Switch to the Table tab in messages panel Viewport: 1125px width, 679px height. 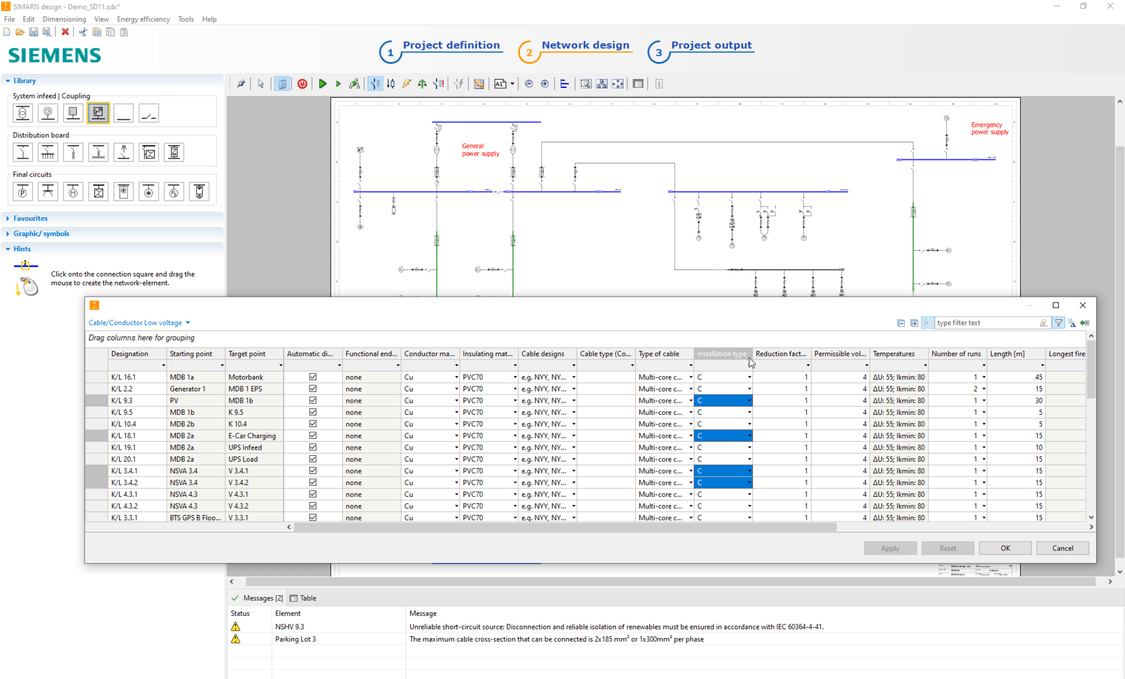(x=302, y=598)
